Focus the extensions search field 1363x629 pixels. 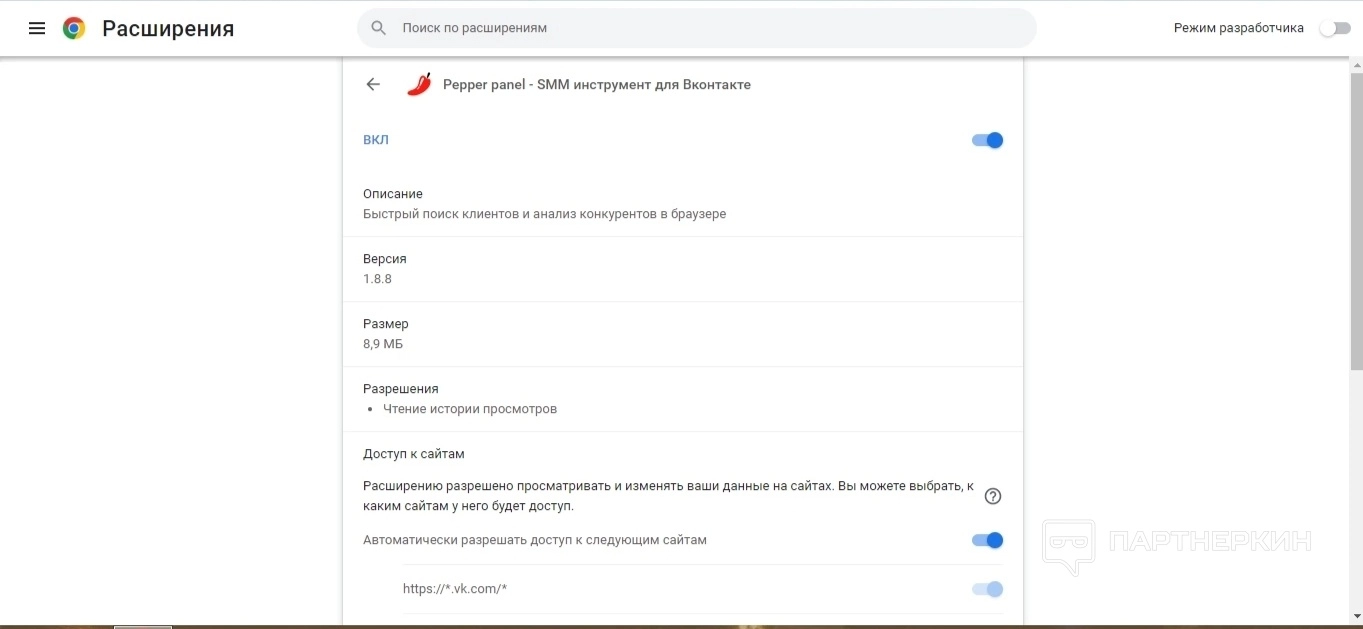pyautogui.click(x=697, y=28)
